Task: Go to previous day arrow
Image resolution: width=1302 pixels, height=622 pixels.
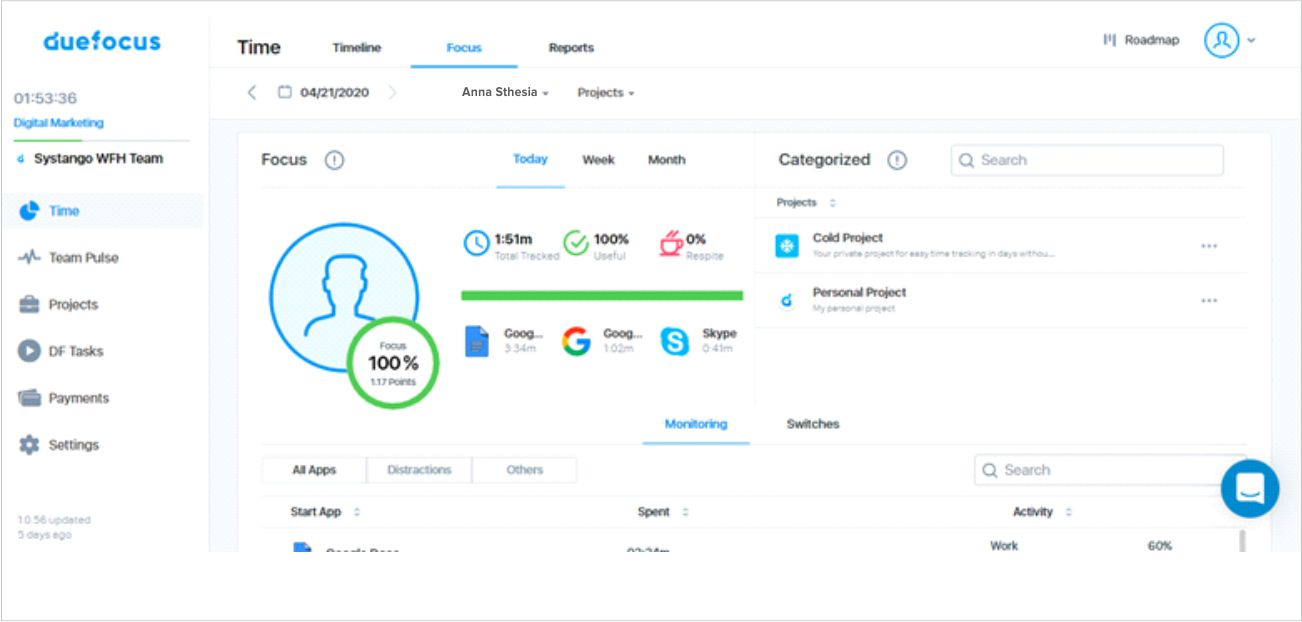Action: pos(252,92)
